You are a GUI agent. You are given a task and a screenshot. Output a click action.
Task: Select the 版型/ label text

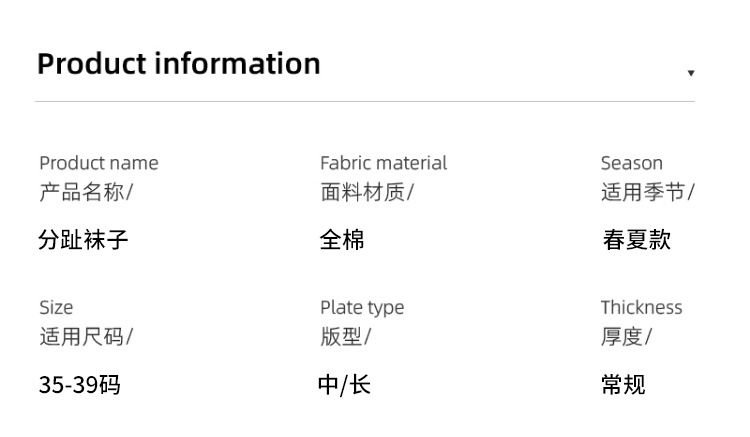click(x=345, y=337)
